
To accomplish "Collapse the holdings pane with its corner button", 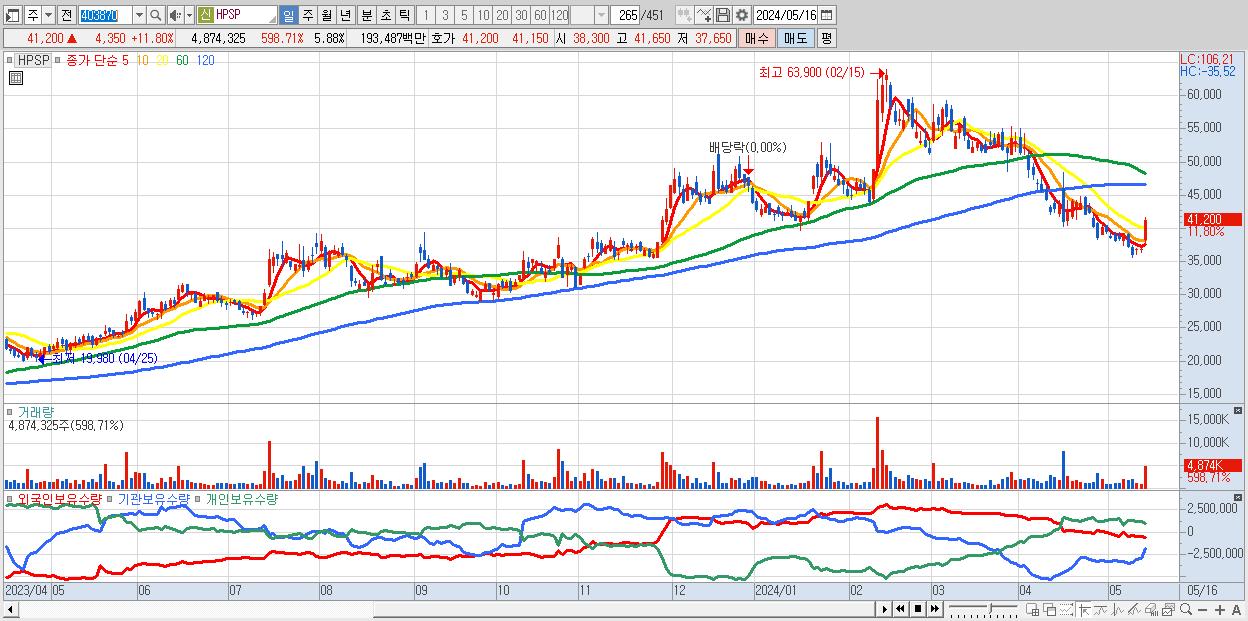I will tap(1240, 497).
